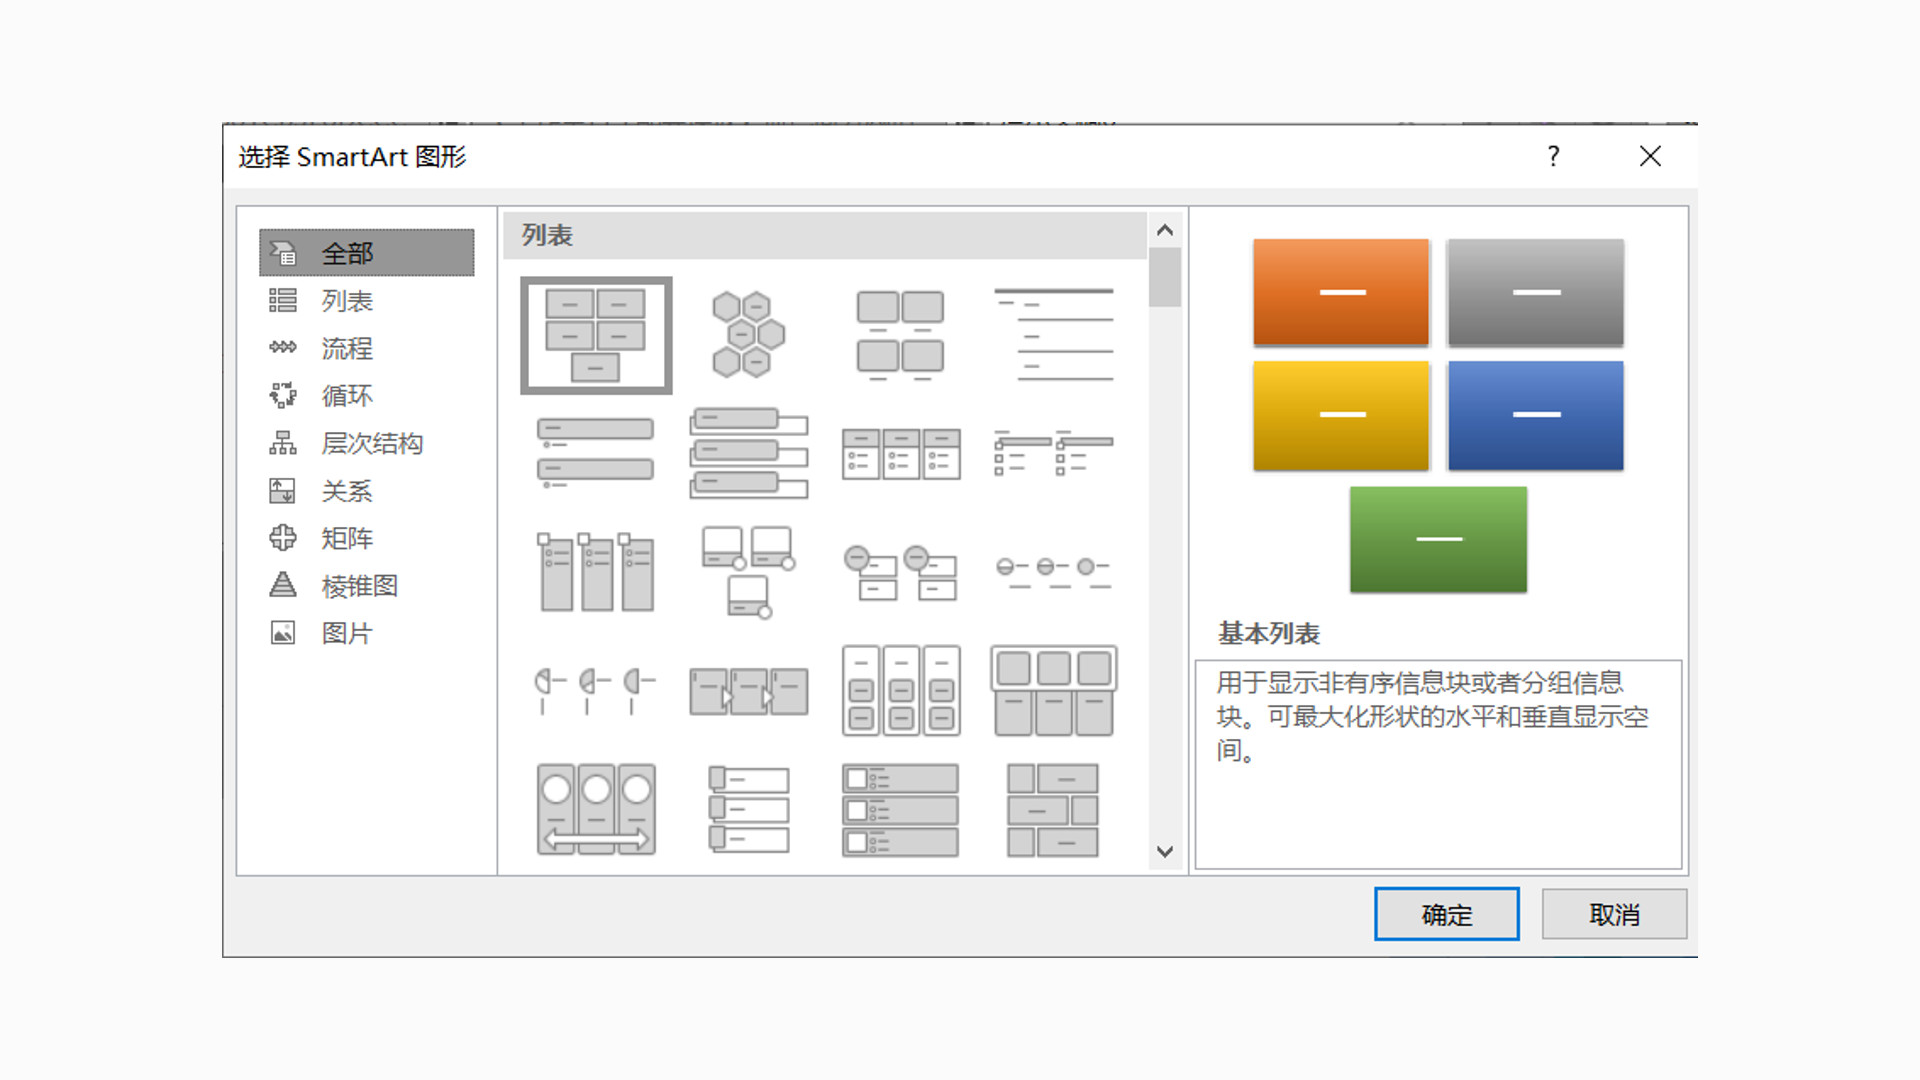Image resolution: width=1920 pixels, height=1080 pixels.
Task: Choose the Basic Block List layout thumbnail
Action: click(x=596, y=336)
